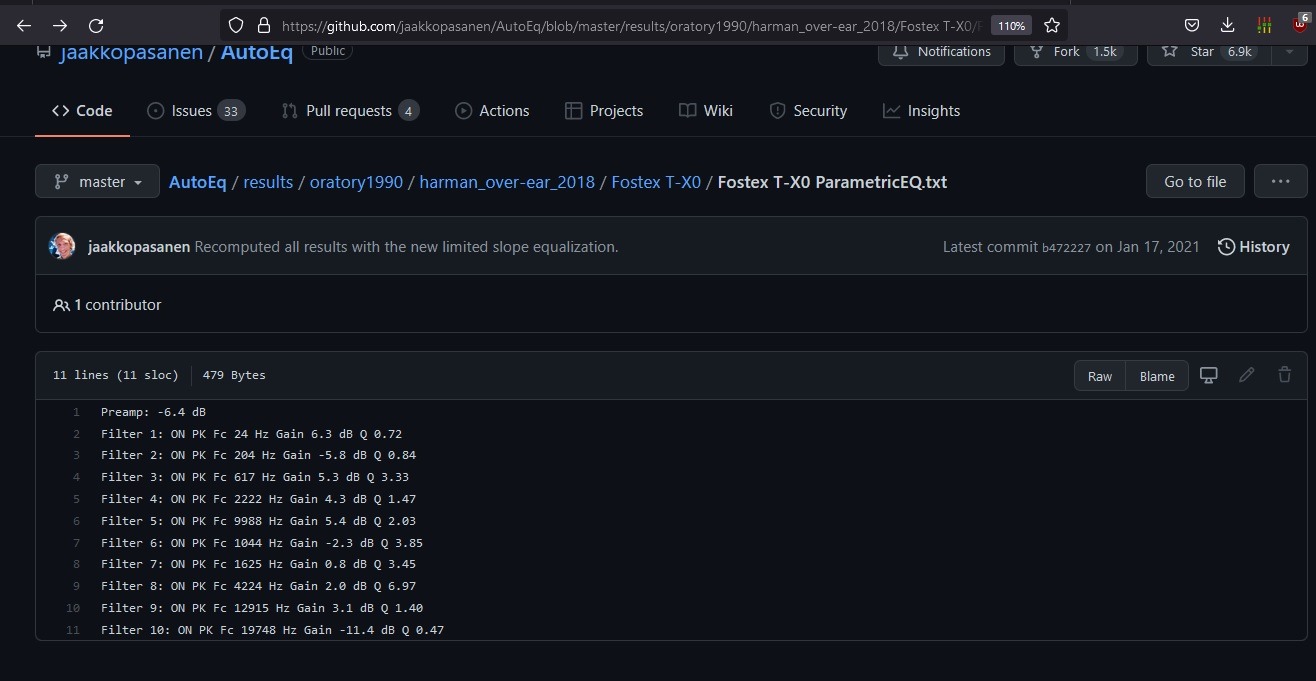Click the Notifications bell button
The width and height of the screenshot is (1316, 681).
point(941,51)
